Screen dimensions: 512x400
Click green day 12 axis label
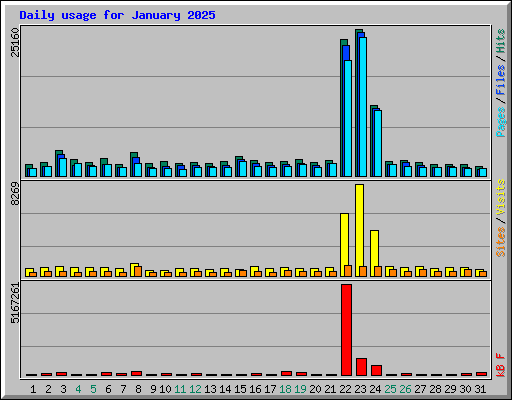(x=195, y=389)
